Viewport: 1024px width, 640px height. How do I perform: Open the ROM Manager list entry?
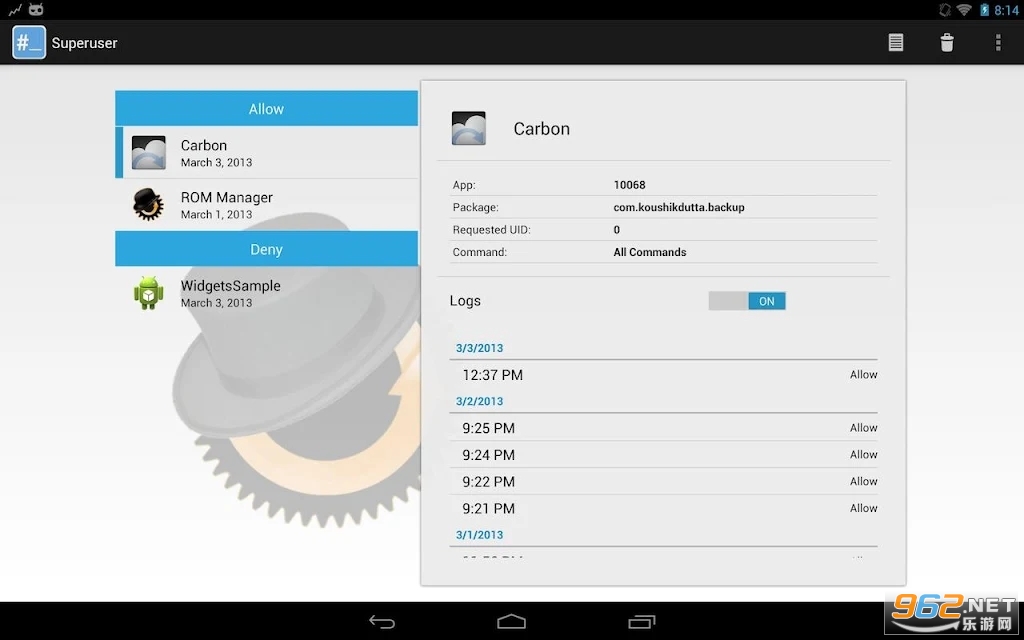pyautogui.click(x=266, y=205)
